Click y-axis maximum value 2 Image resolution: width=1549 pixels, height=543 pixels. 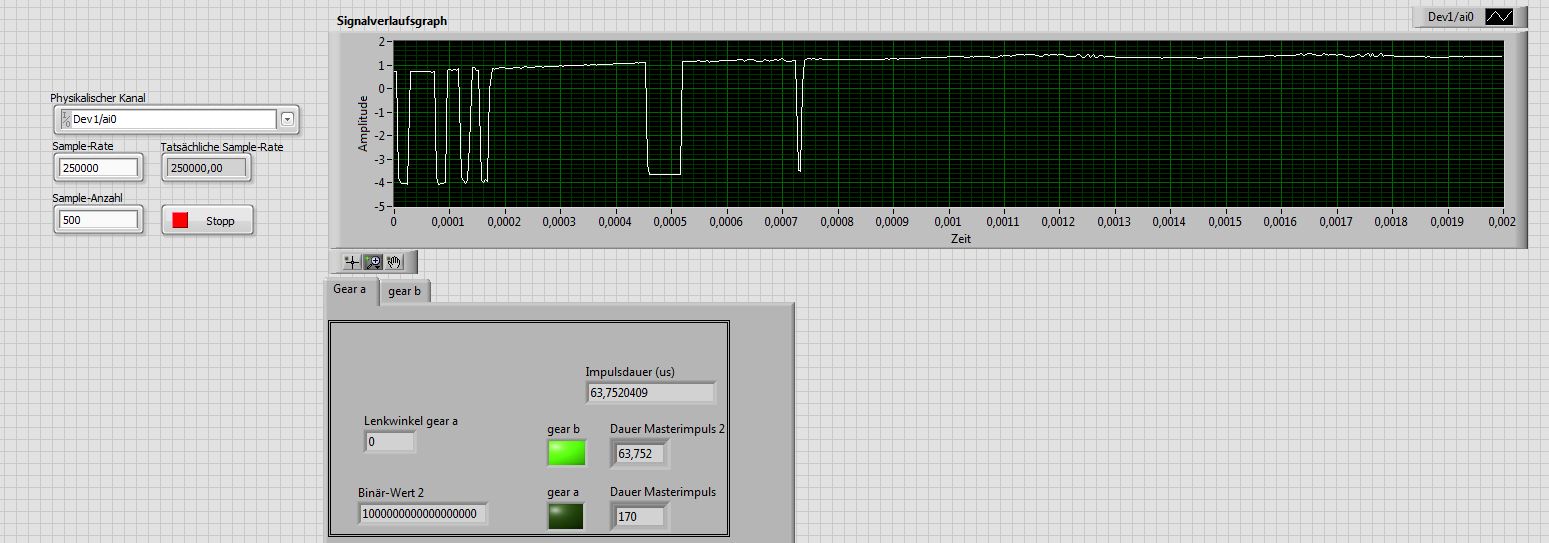coord(382,42)
